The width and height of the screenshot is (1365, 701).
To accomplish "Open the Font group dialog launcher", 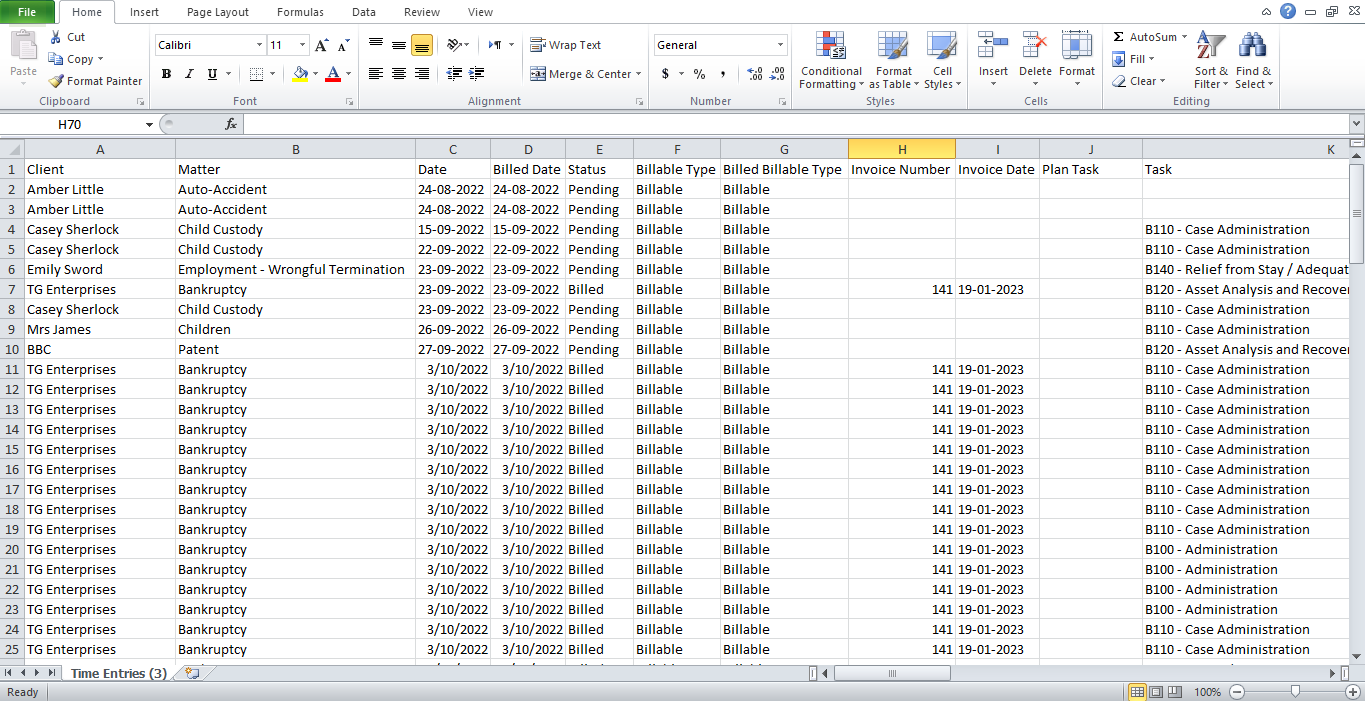I will pos(349,102).
